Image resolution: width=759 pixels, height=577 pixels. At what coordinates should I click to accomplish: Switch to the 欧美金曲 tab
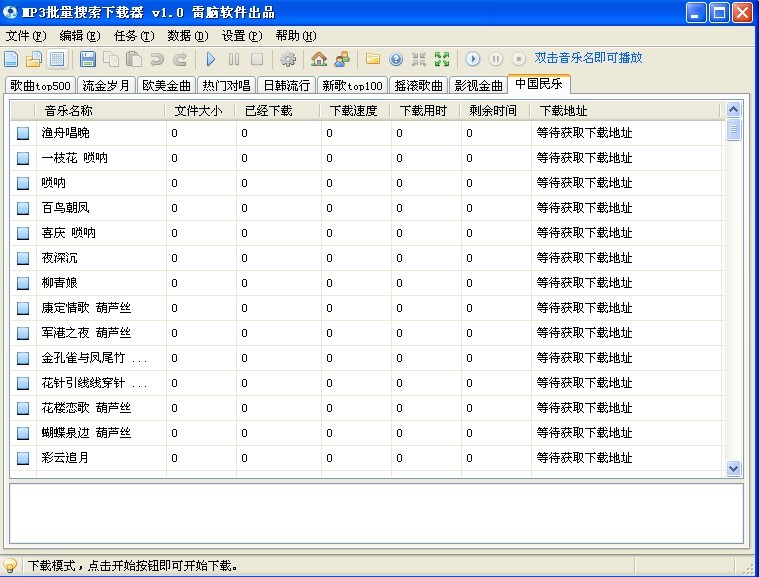[166, 86]
